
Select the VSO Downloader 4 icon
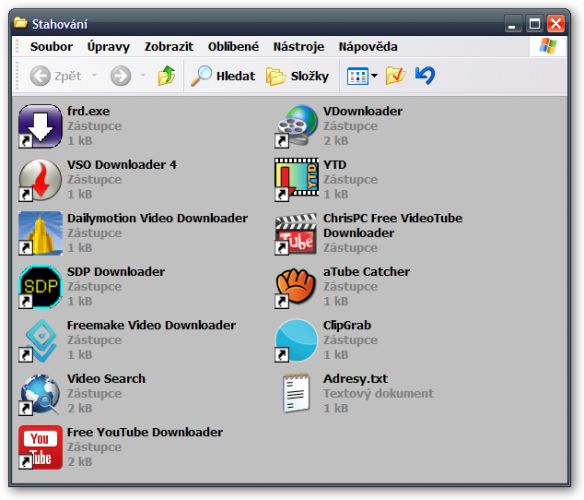pyautogui.click(x=40, y=180)
